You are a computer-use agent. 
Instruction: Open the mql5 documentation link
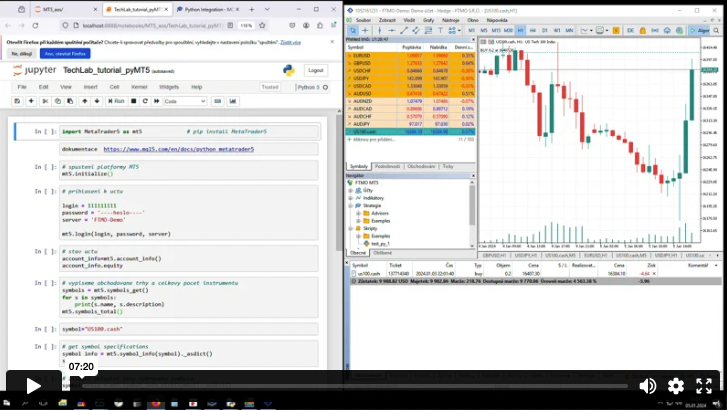point(179,149)
